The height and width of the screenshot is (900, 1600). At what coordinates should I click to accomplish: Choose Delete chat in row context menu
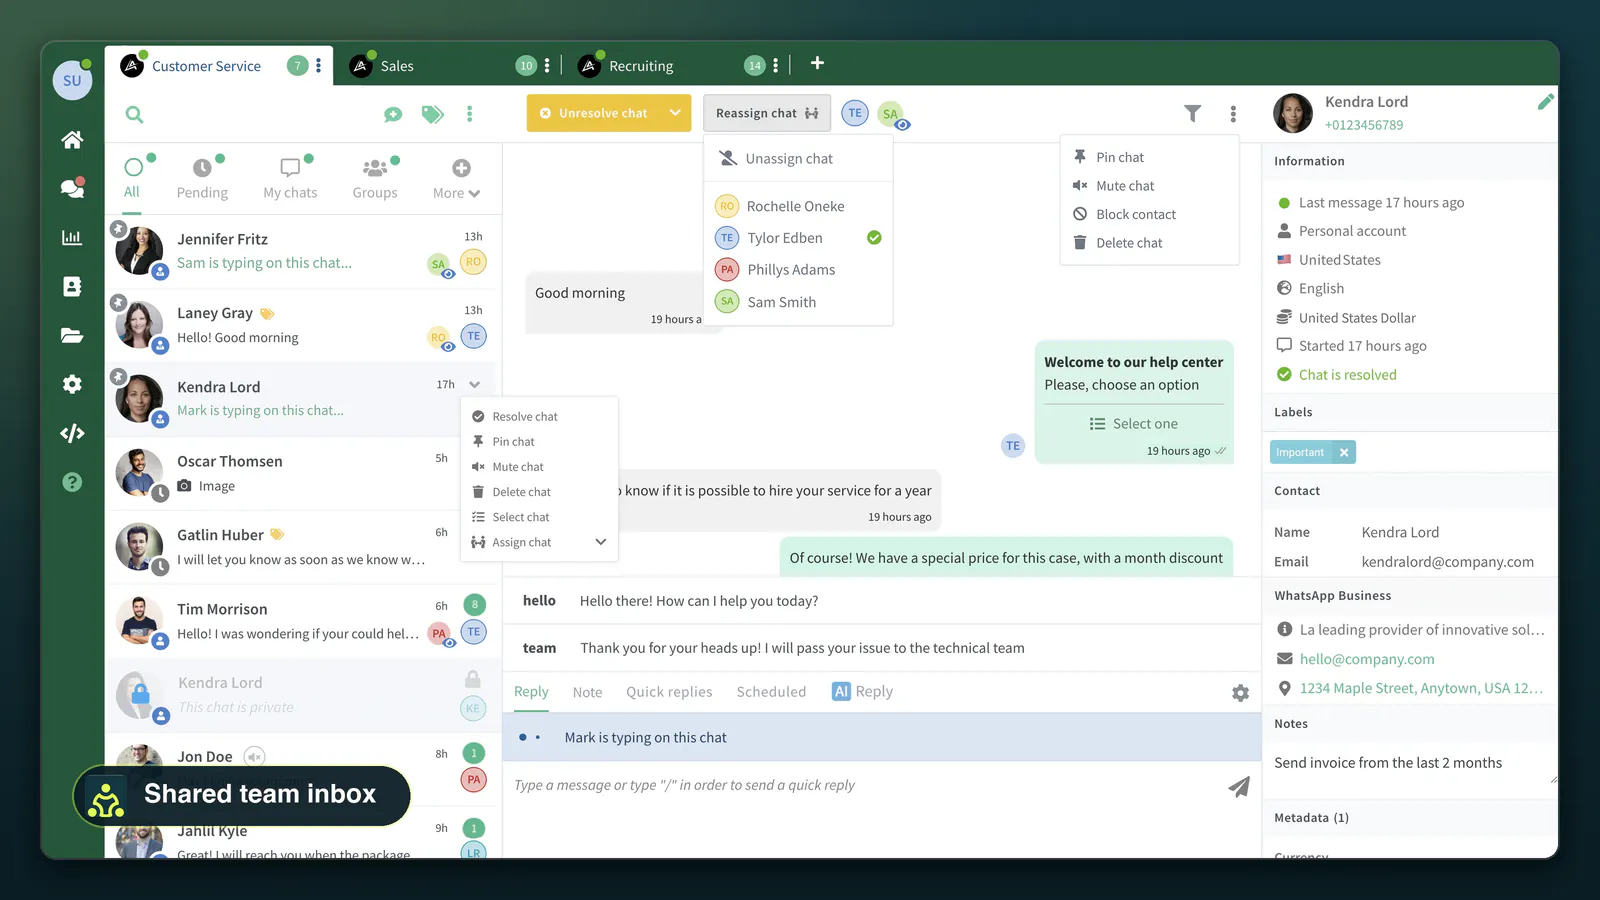pos(540,492)
